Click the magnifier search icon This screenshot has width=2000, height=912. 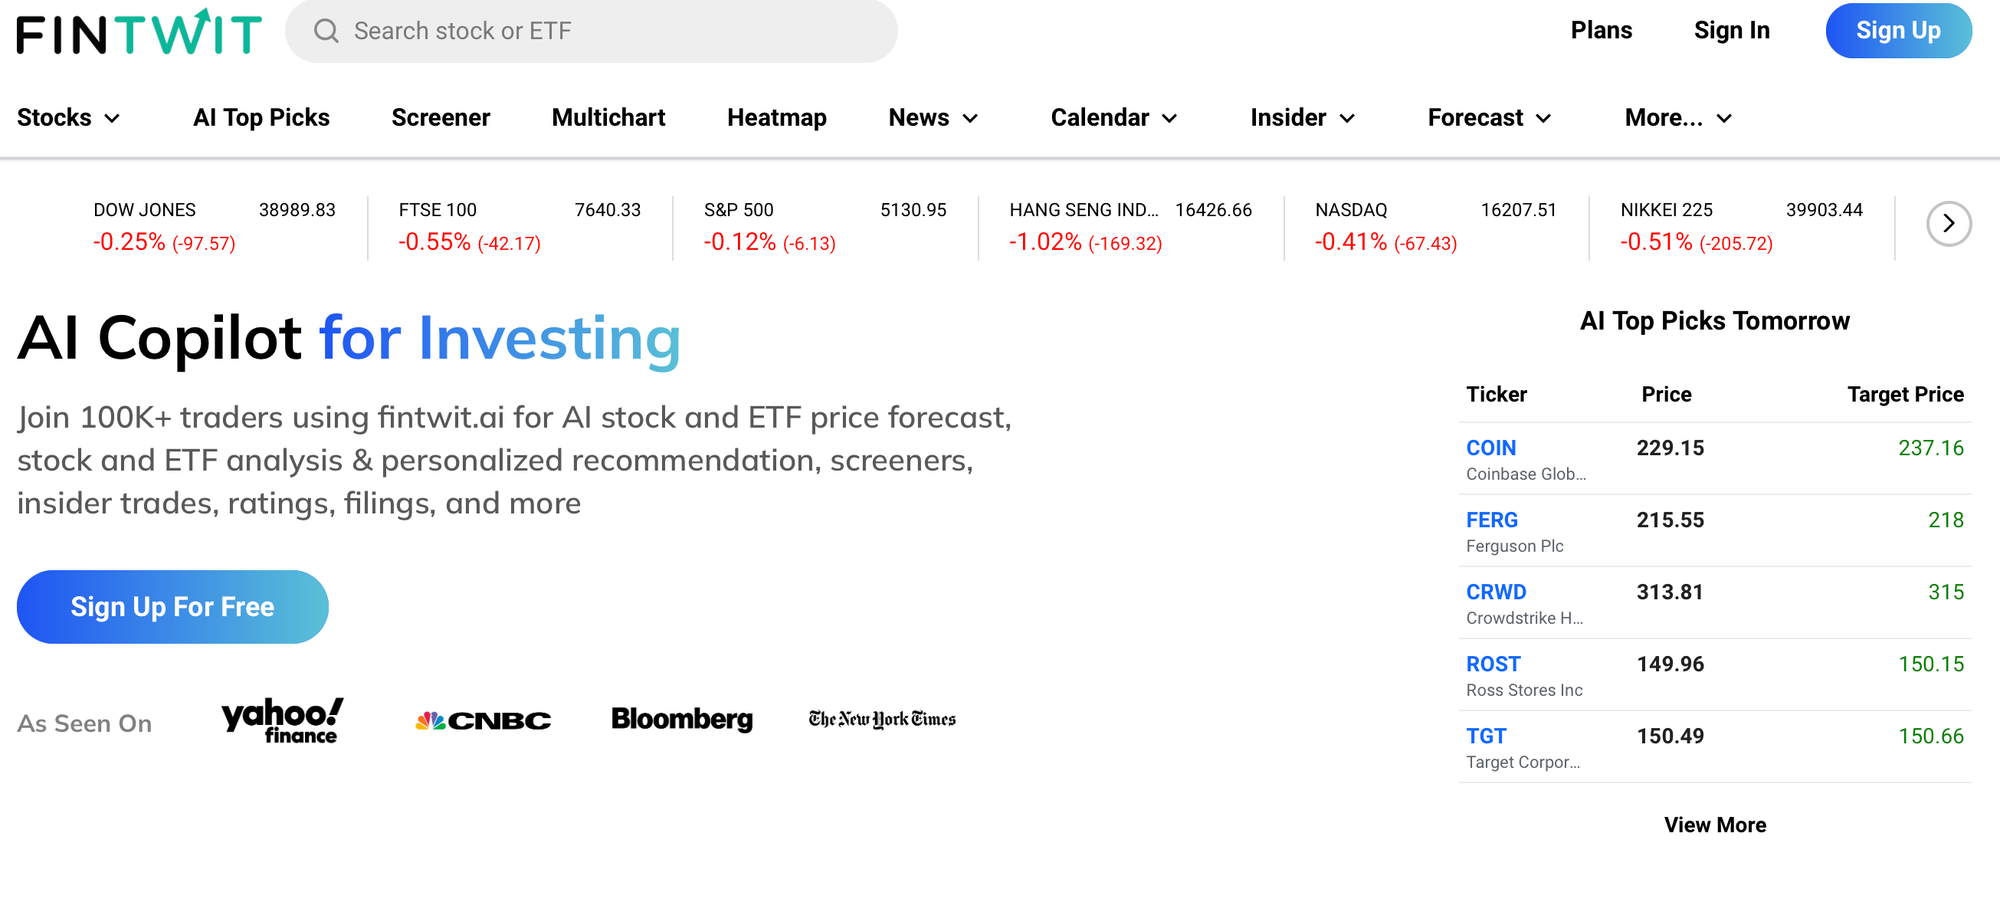[326, 31]
